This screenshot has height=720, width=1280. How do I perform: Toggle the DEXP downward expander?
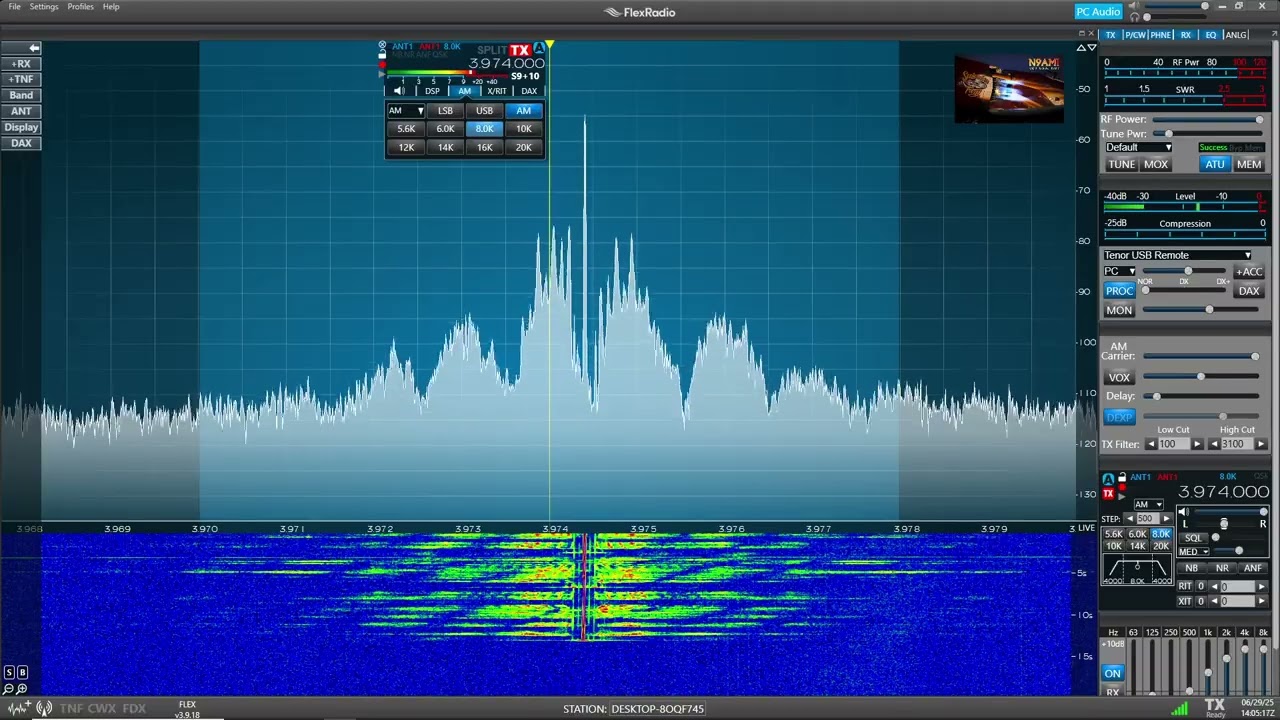[x=1119, y=417]
